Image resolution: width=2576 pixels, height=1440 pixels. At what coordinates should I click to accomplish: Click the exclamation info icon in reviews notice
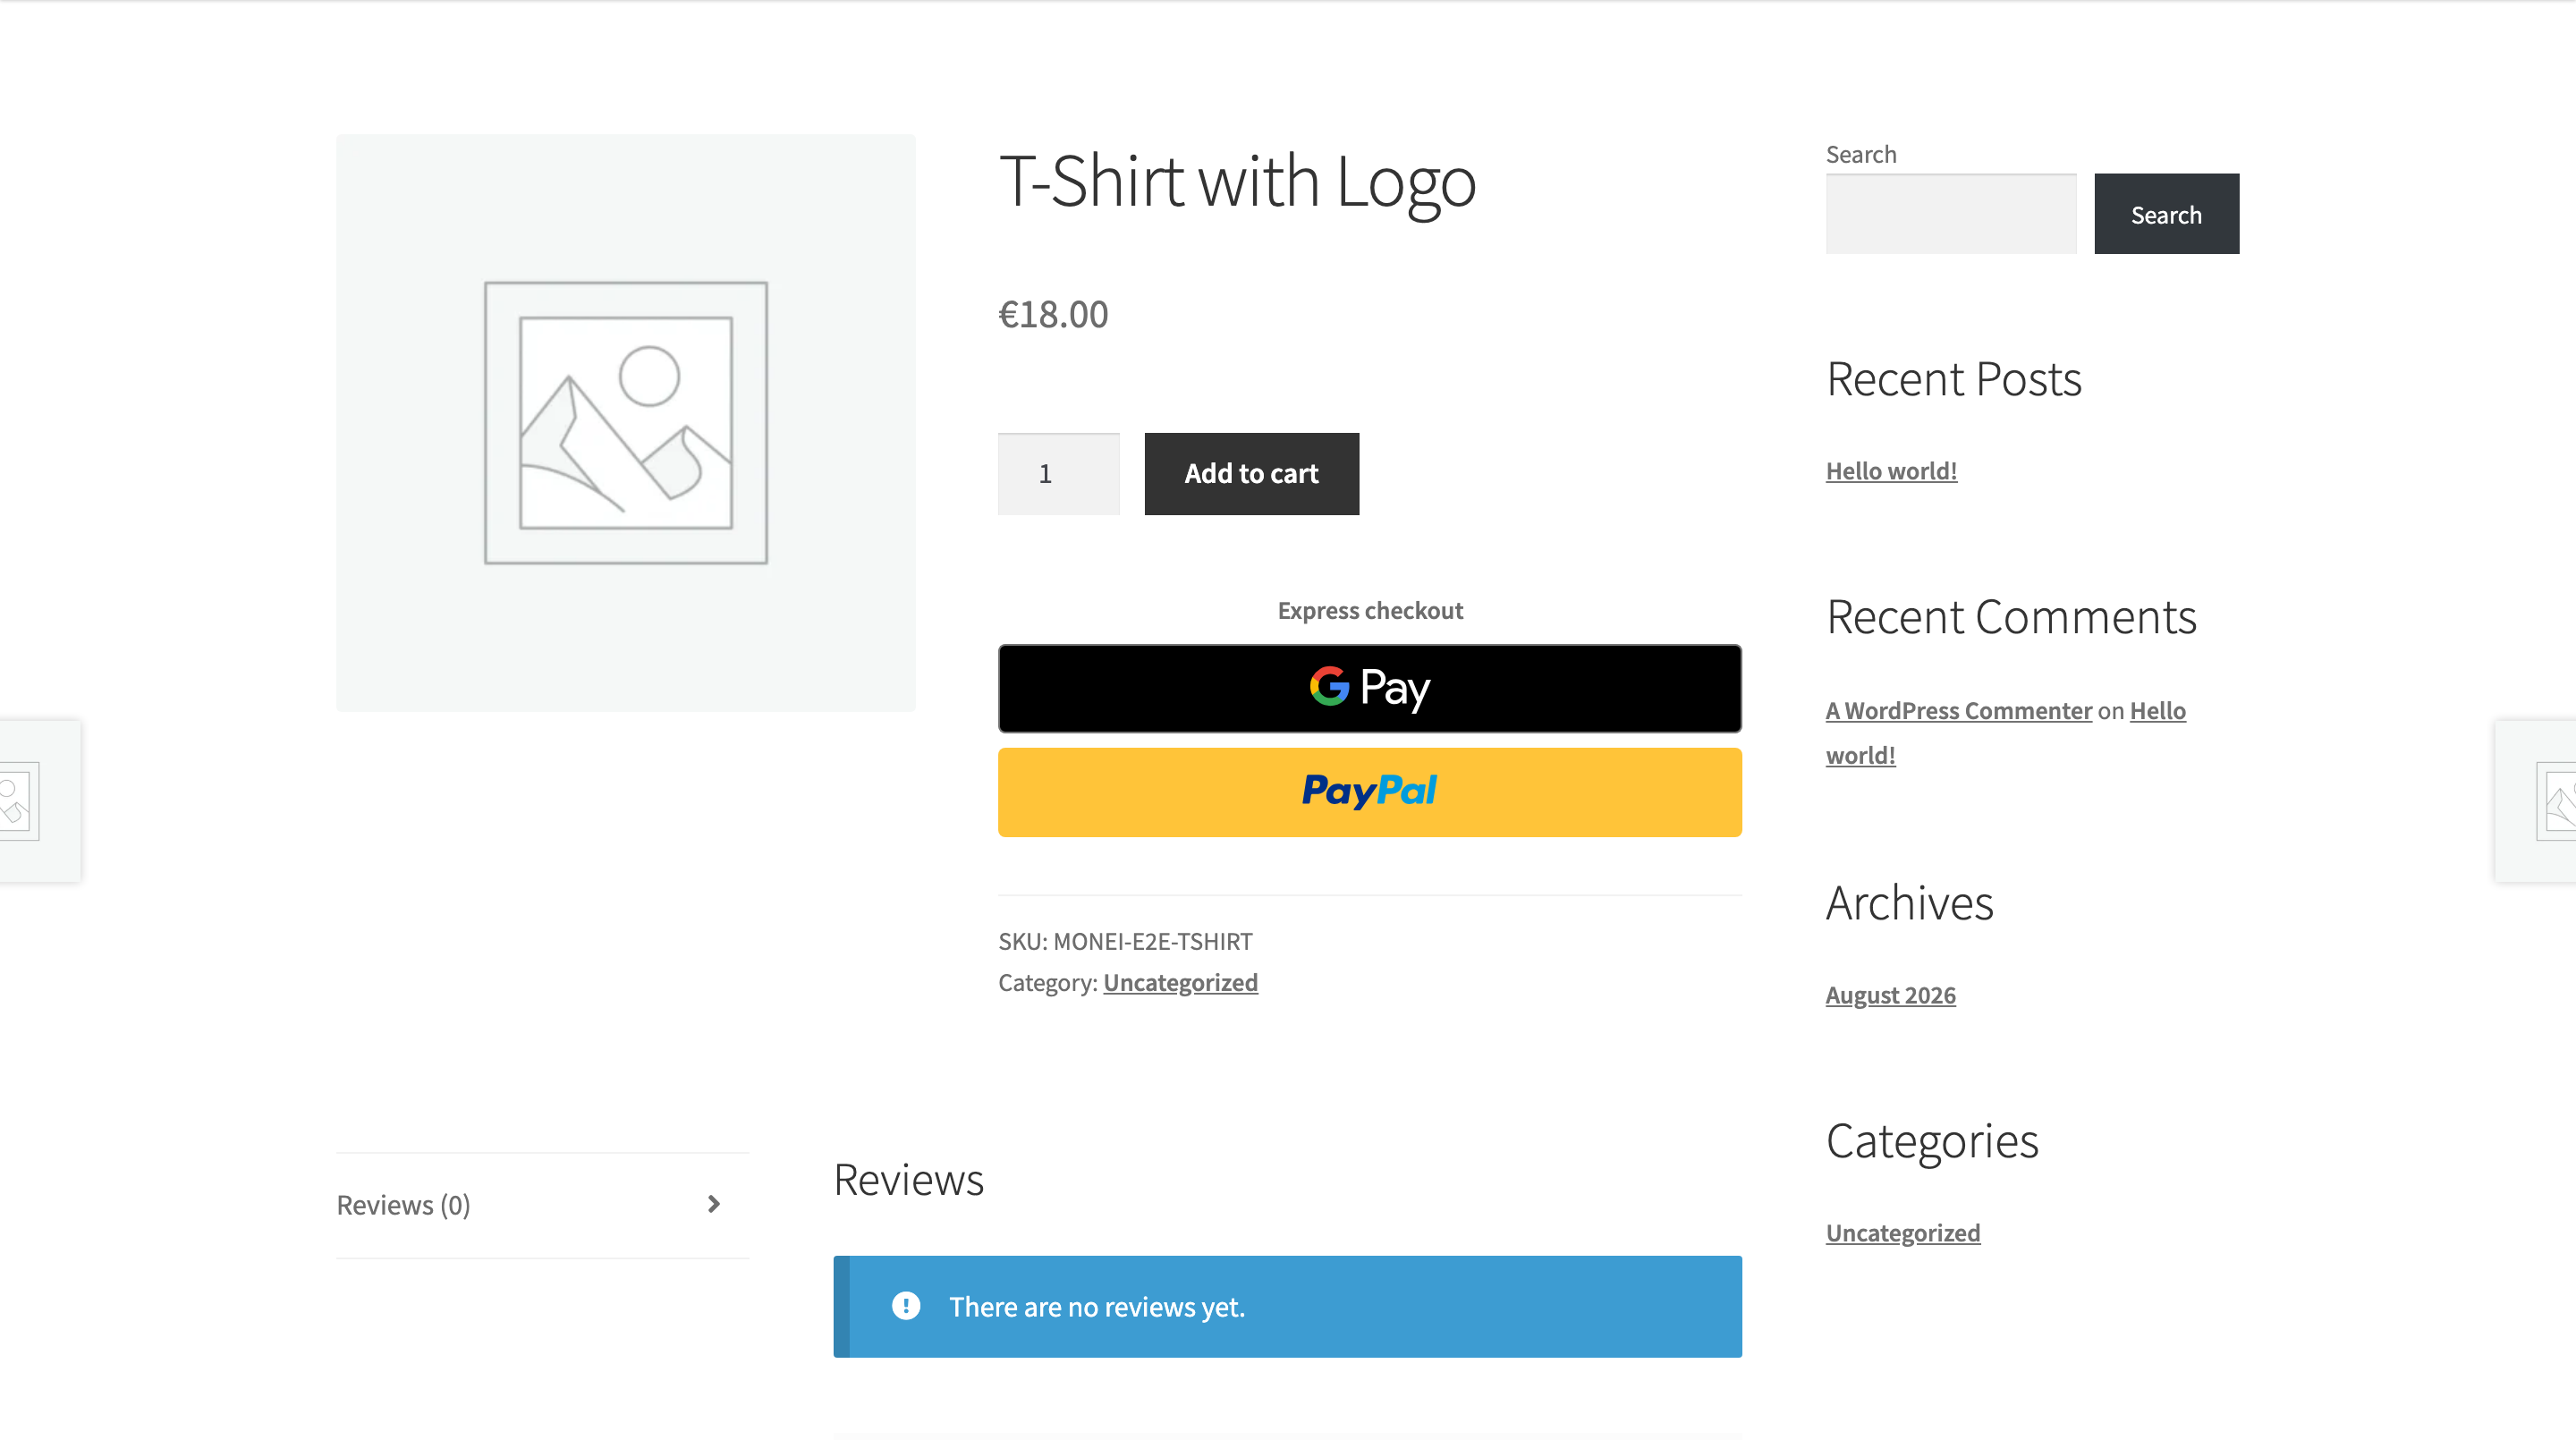pyautogui.click(x=905, y=1306)
